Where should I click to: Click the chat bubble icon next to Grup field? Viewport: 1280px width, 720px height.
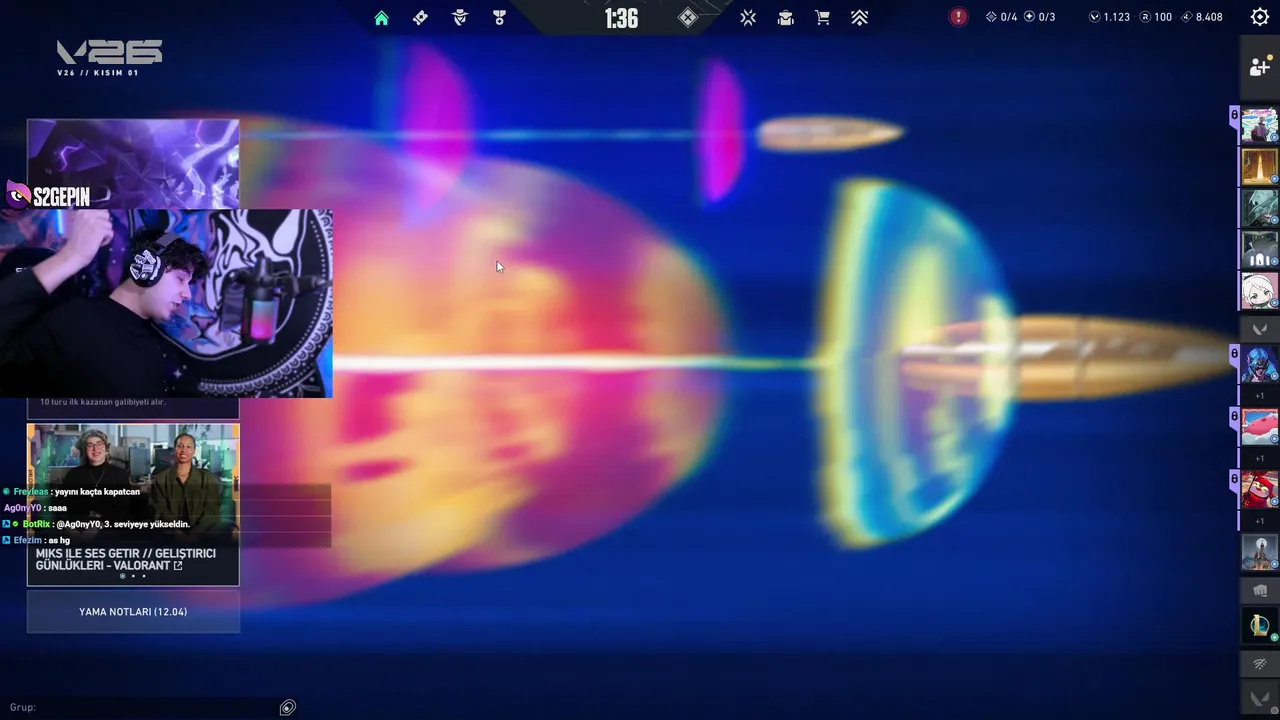[287, 707]
